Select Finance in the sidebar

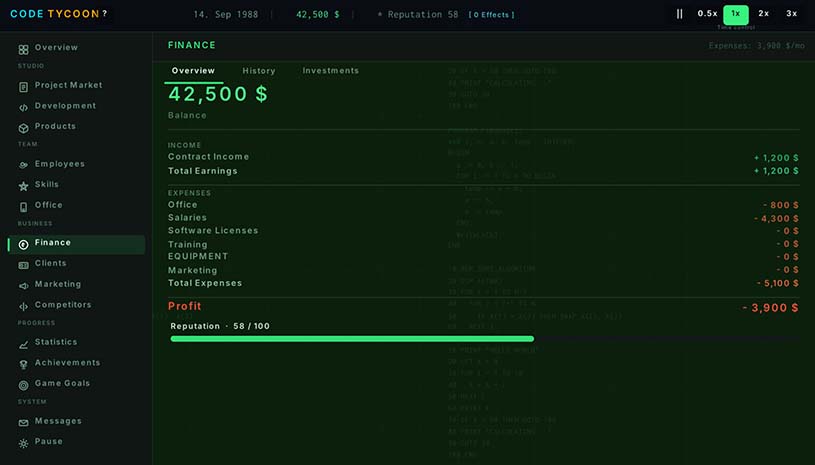pyautogui.click(x=76, y=244)
